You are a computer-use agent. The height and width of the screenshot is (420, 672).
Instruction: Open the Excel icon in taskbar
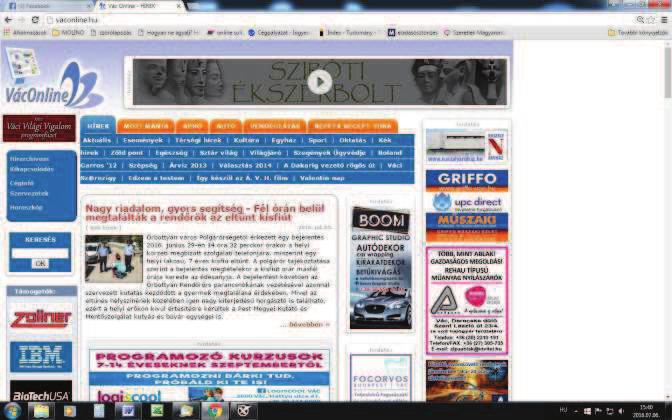[157, 411]
